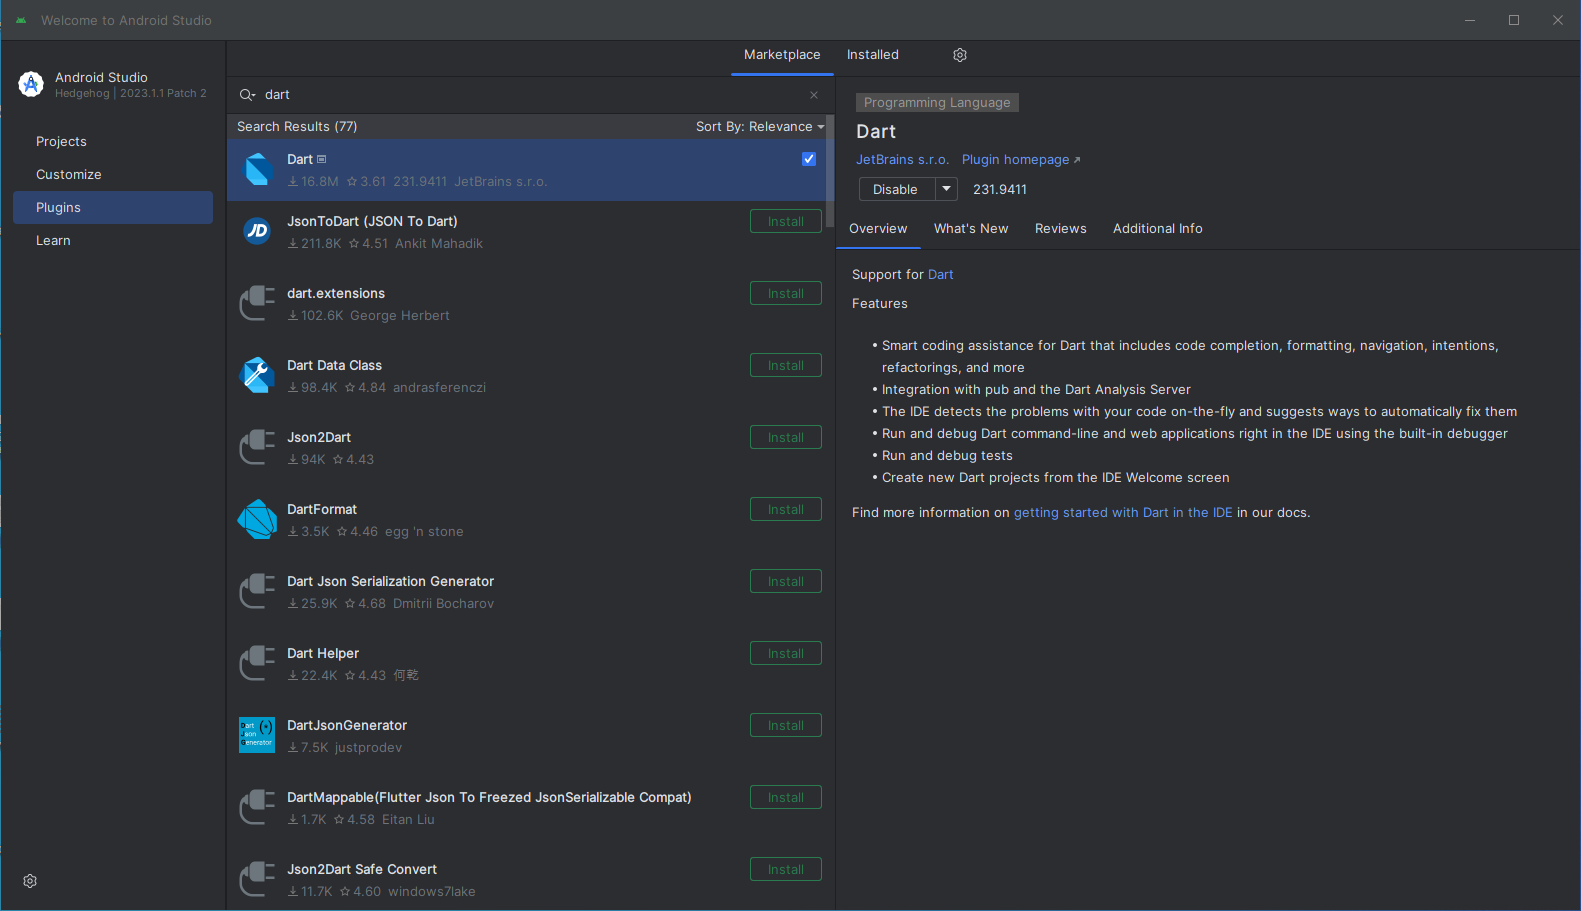
Task: Open Learn in the sidebar
Action: [113, 241]
